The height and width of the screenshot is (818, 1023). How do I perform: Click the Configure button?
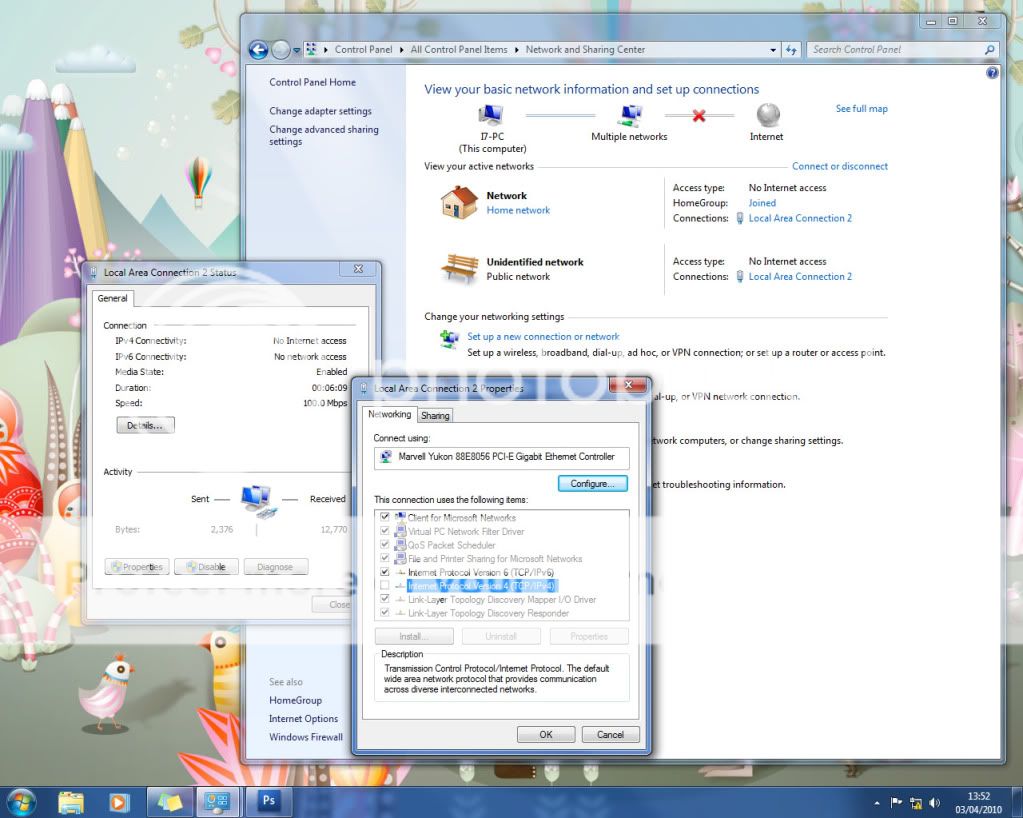(x=592, y=483)
